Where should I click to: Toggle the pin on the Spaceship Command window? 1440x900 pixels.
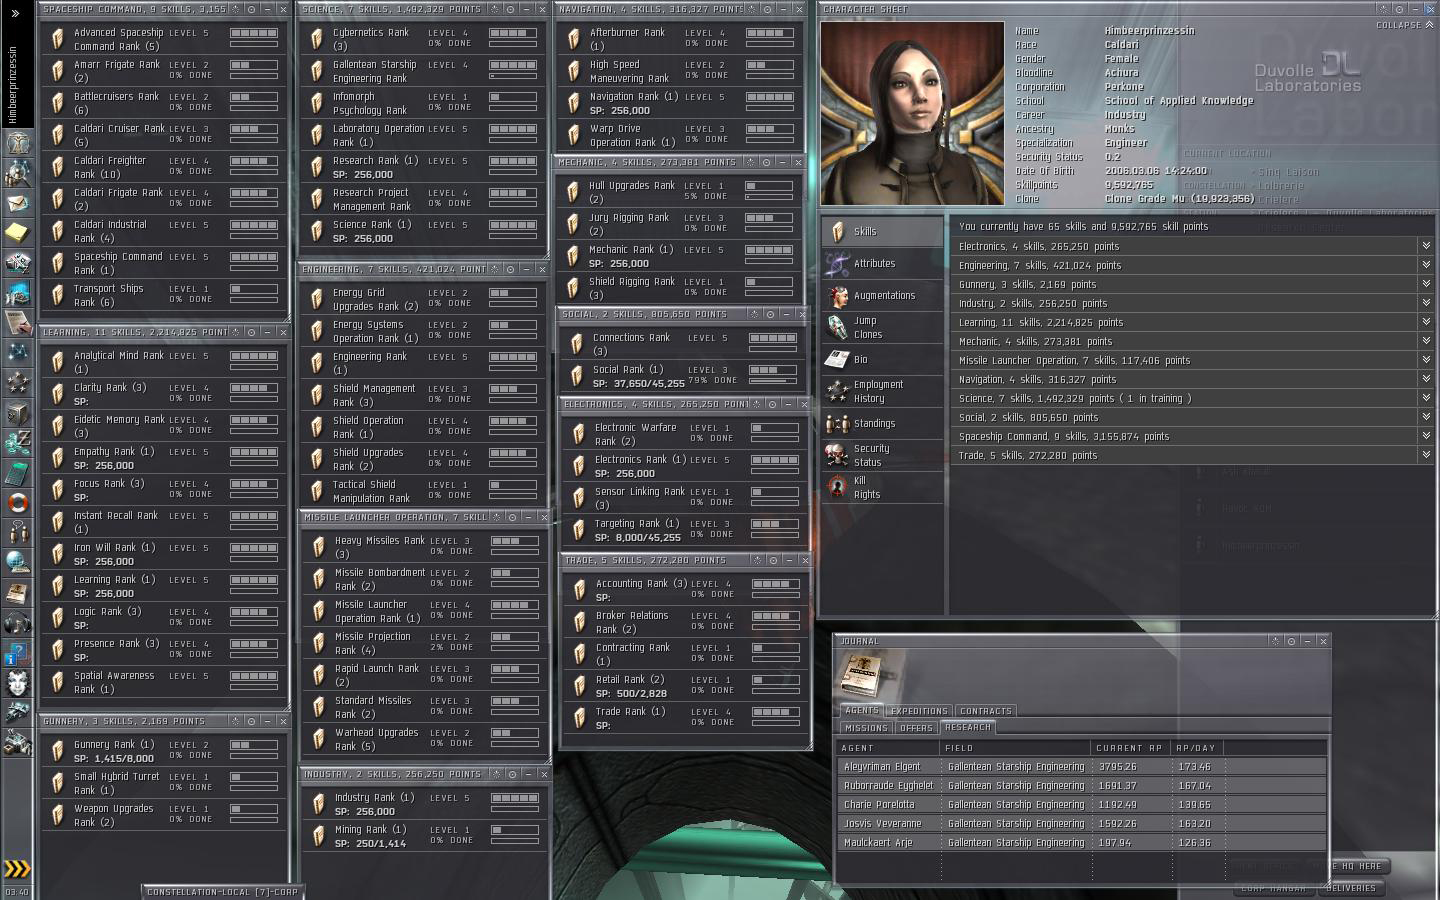pyautogui.click(x=251, y=9)
